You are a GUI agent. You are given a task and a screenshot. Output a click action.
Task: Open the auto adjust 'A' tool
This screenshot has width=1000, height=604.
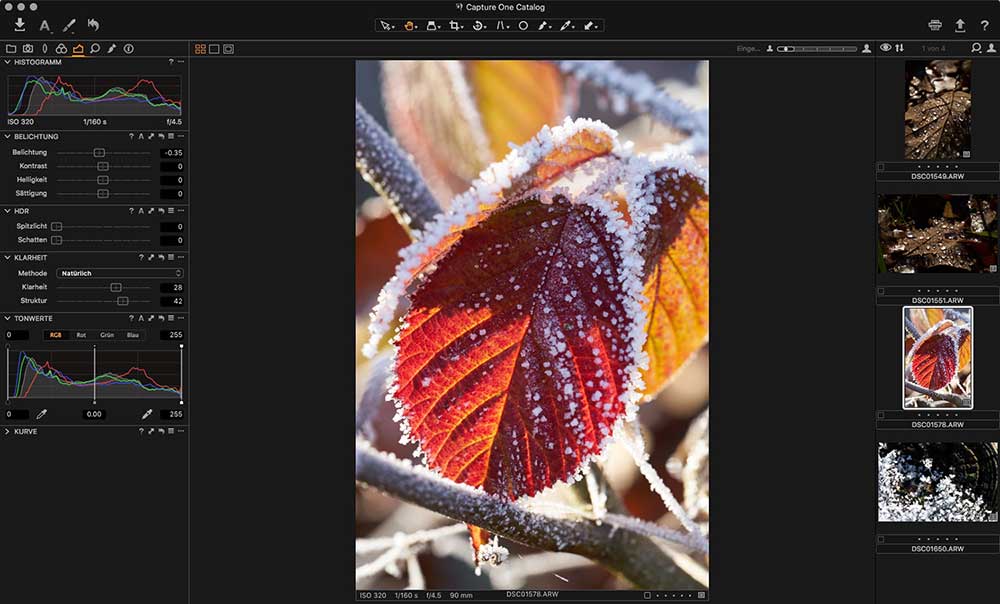(x=44, y=26)
